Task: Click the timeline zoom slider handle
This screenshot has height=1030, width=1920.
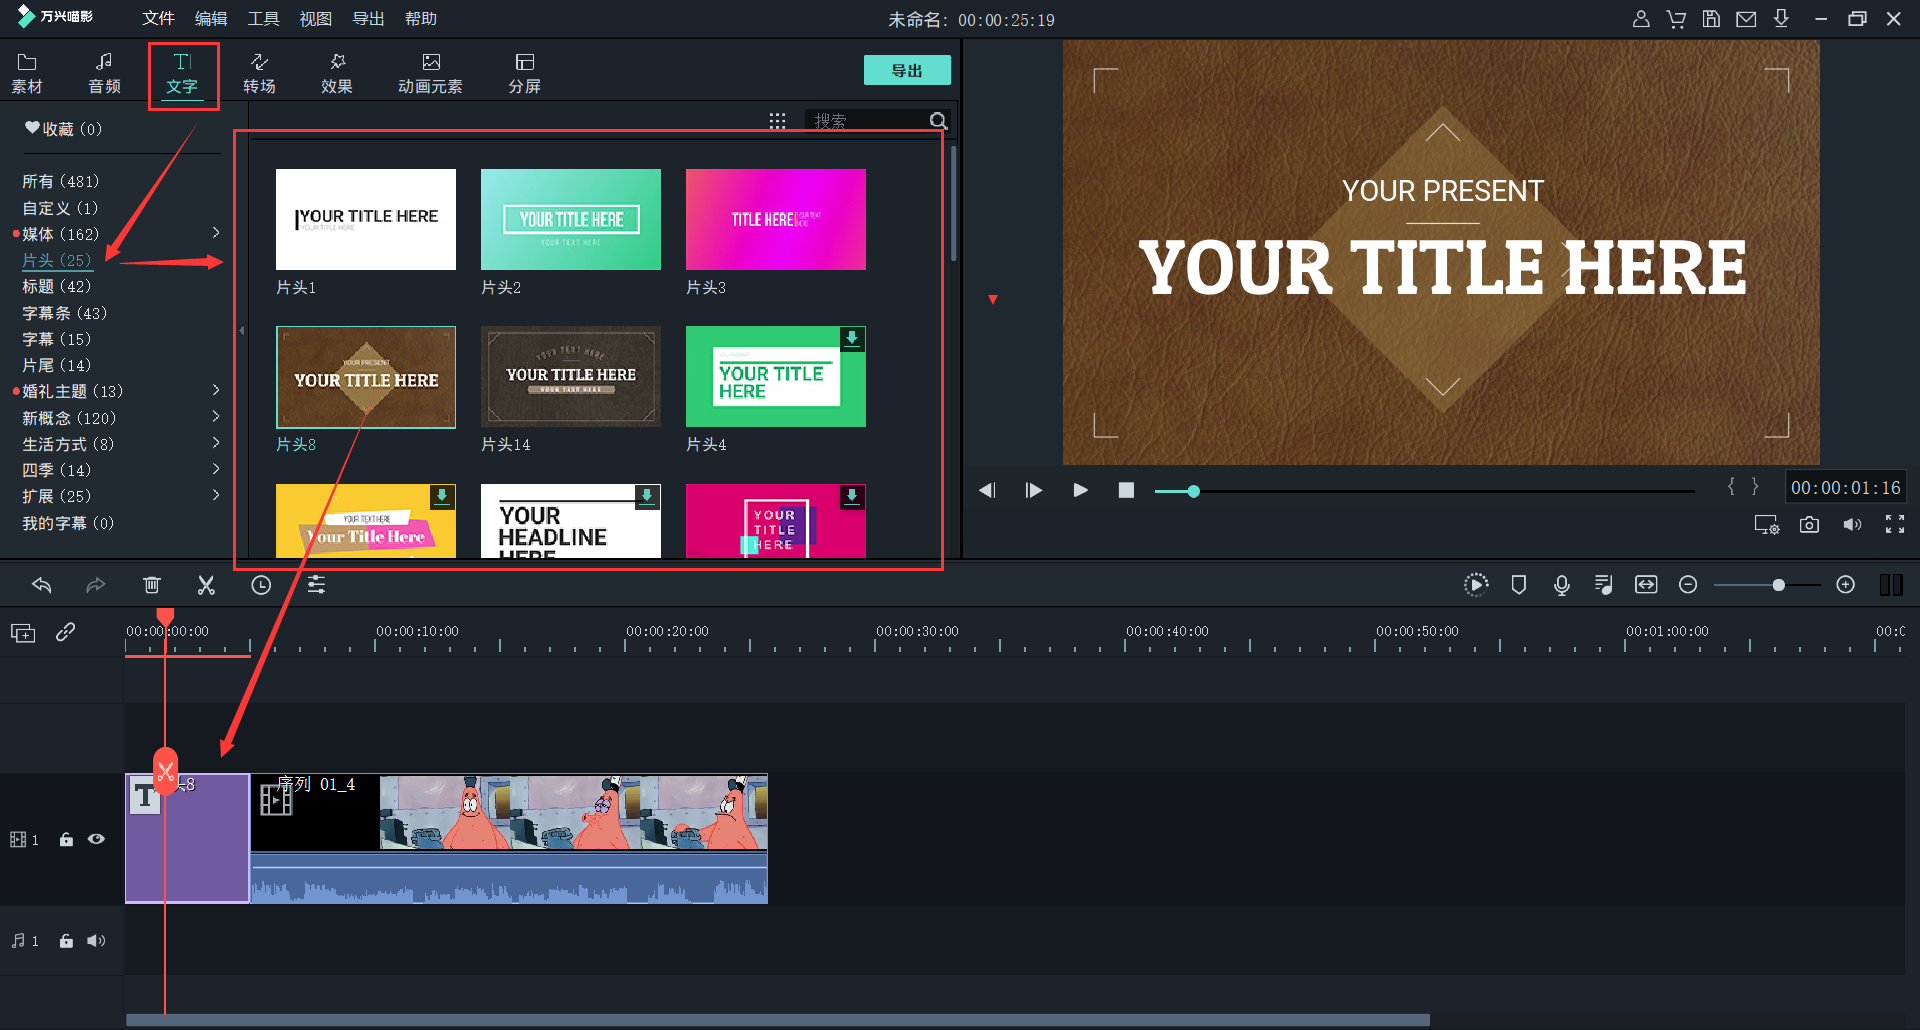Action: click(x=1778, y=586)
